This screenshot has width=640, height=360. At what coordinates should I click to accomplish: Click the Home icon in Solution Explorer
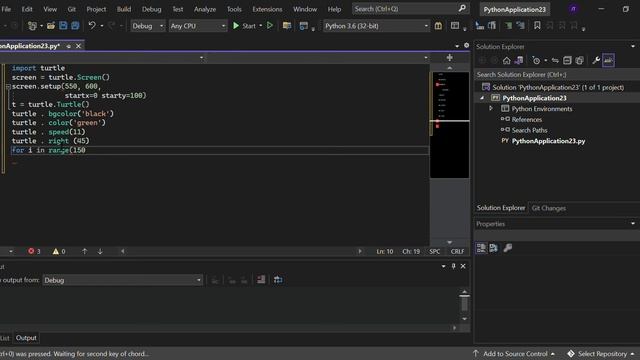507,60
